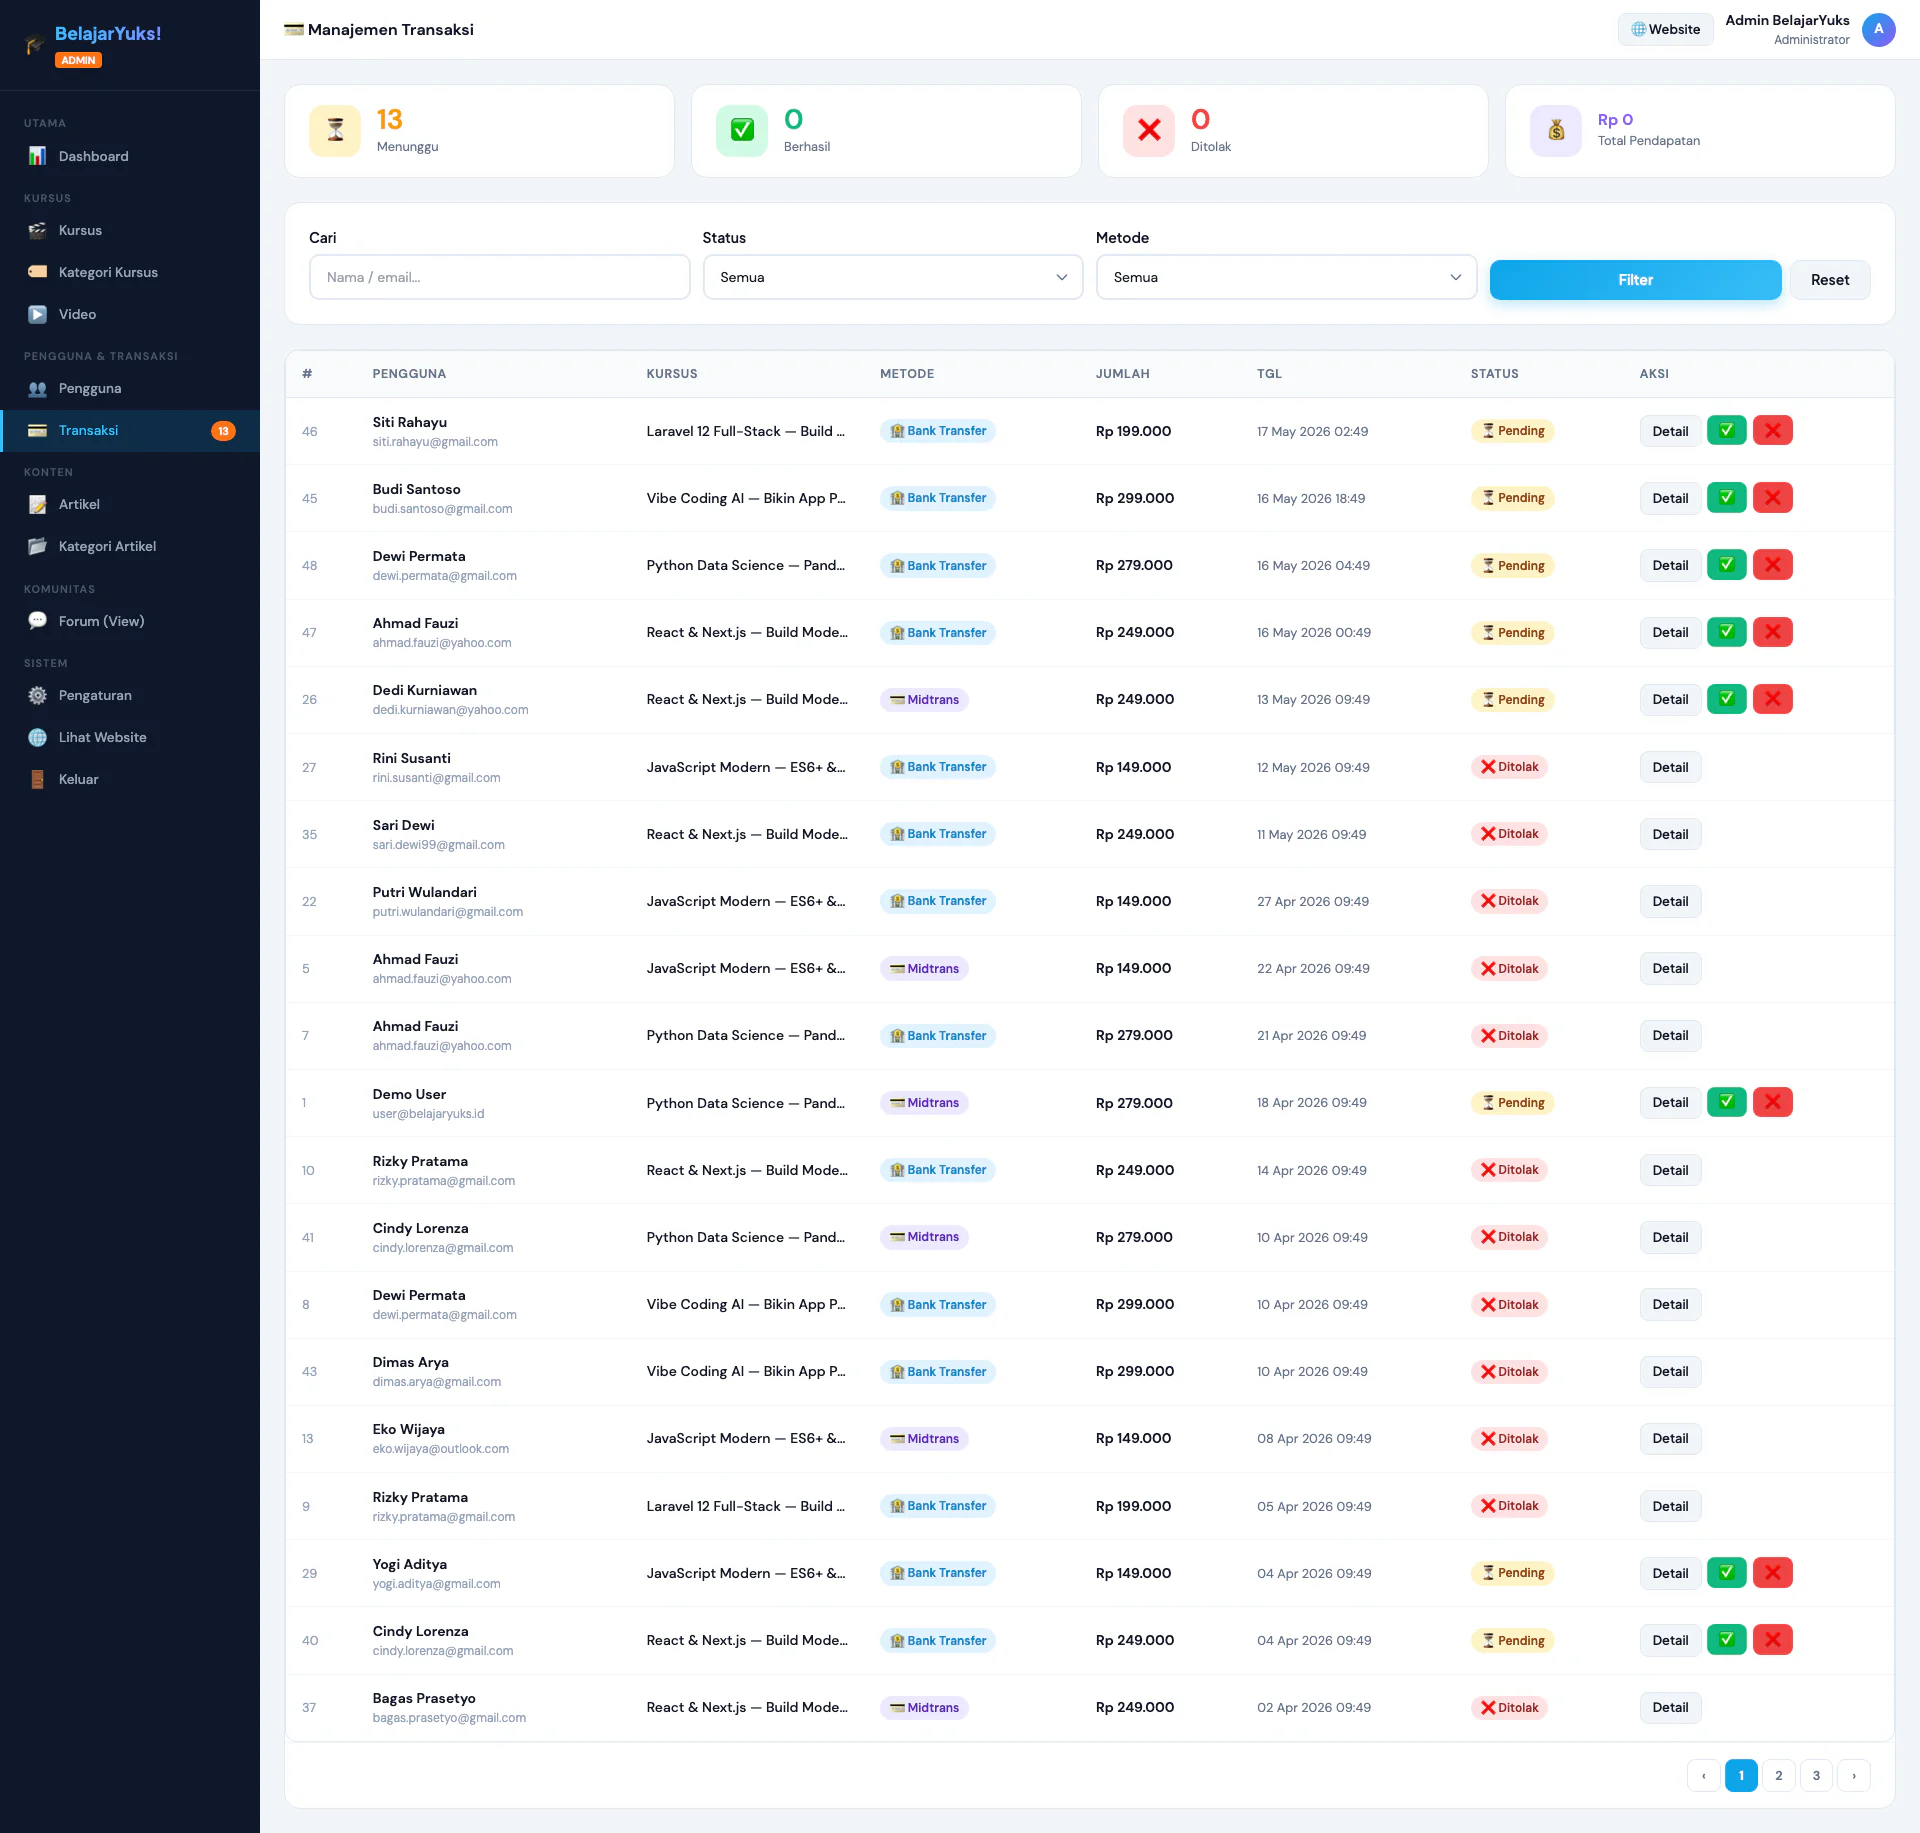Open Artikel in the sidebar

130,504
